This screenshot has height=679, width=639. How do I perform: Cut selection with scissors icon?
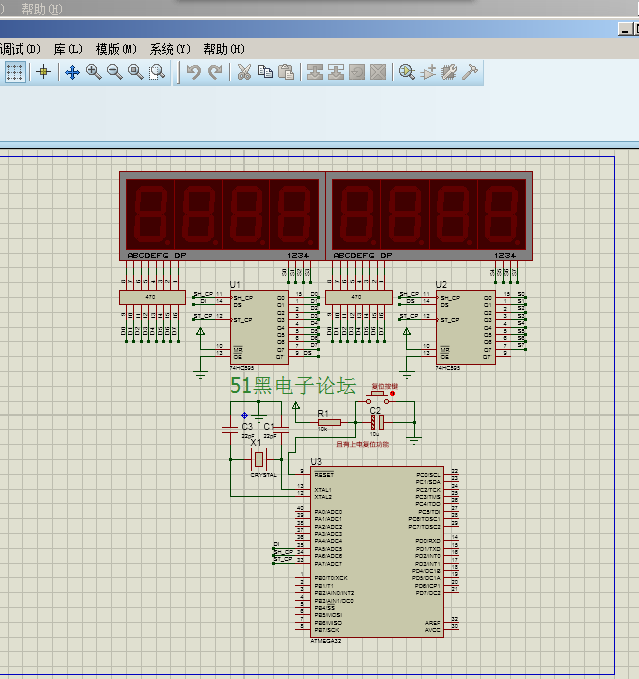(x=243, y=72)
